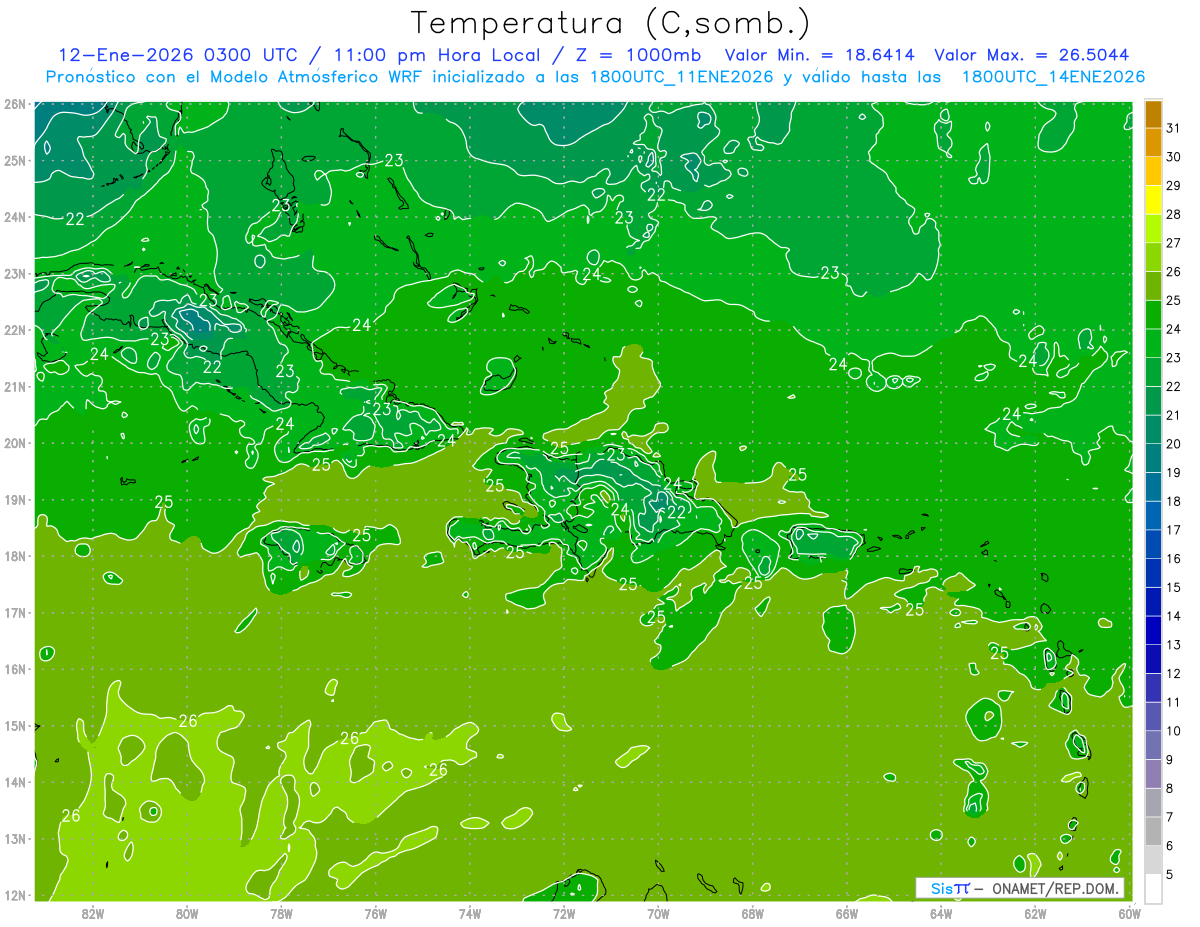Click the legend label "28"
The height and width of the screenshot is (927, 1200).
click(1173, 214)
